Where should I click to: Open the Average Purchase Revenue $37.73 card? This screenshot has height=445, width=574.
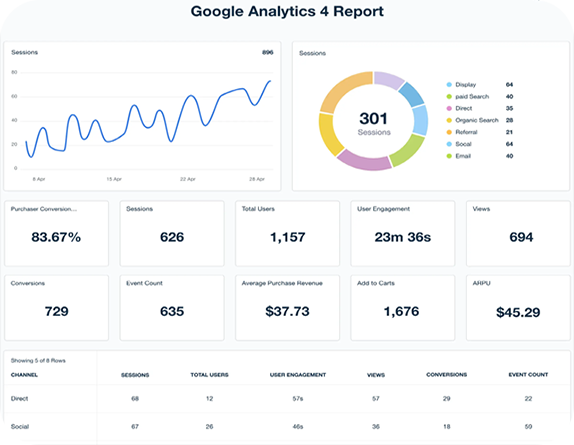[287, 308]
